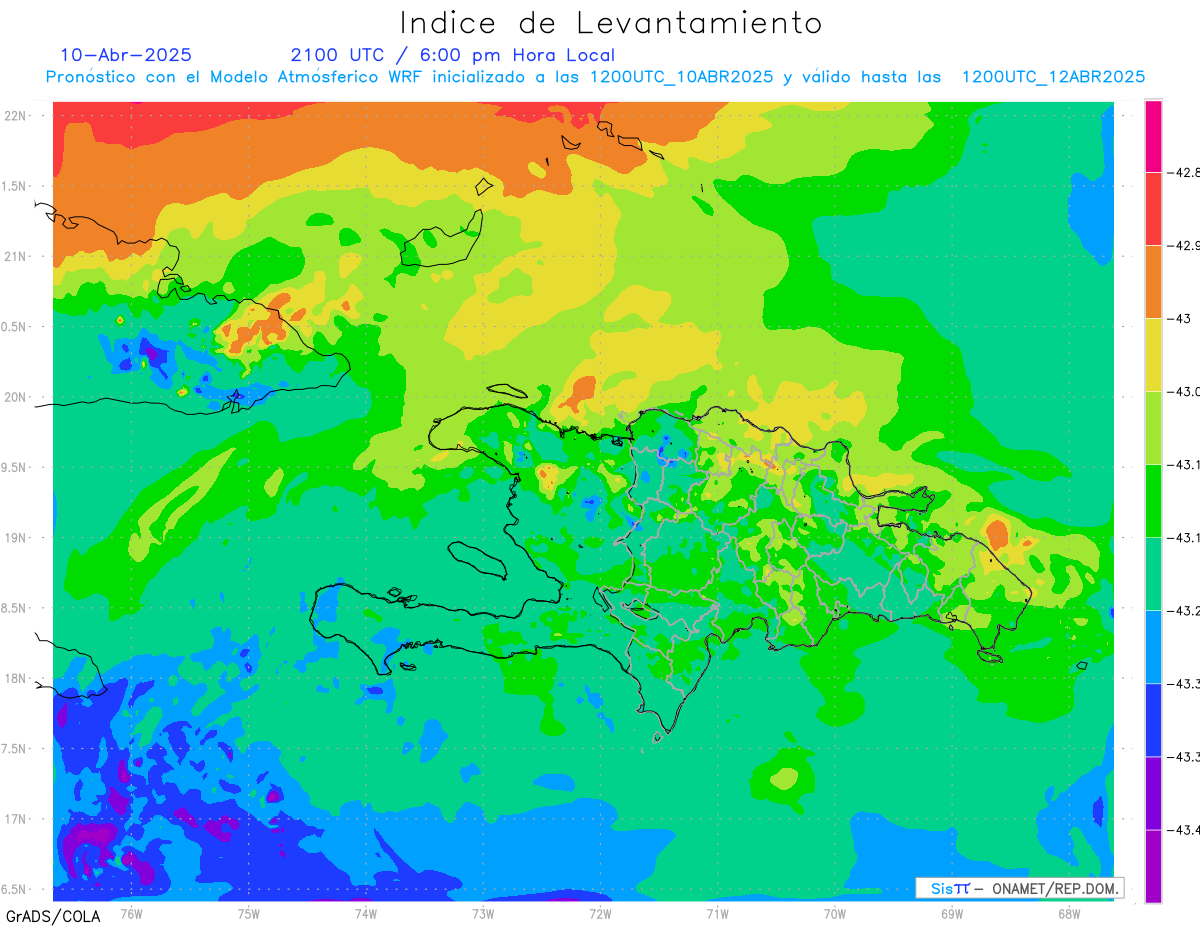Click the latitude label '21N'
1200x927 pixels.
[x=17, y=257]
